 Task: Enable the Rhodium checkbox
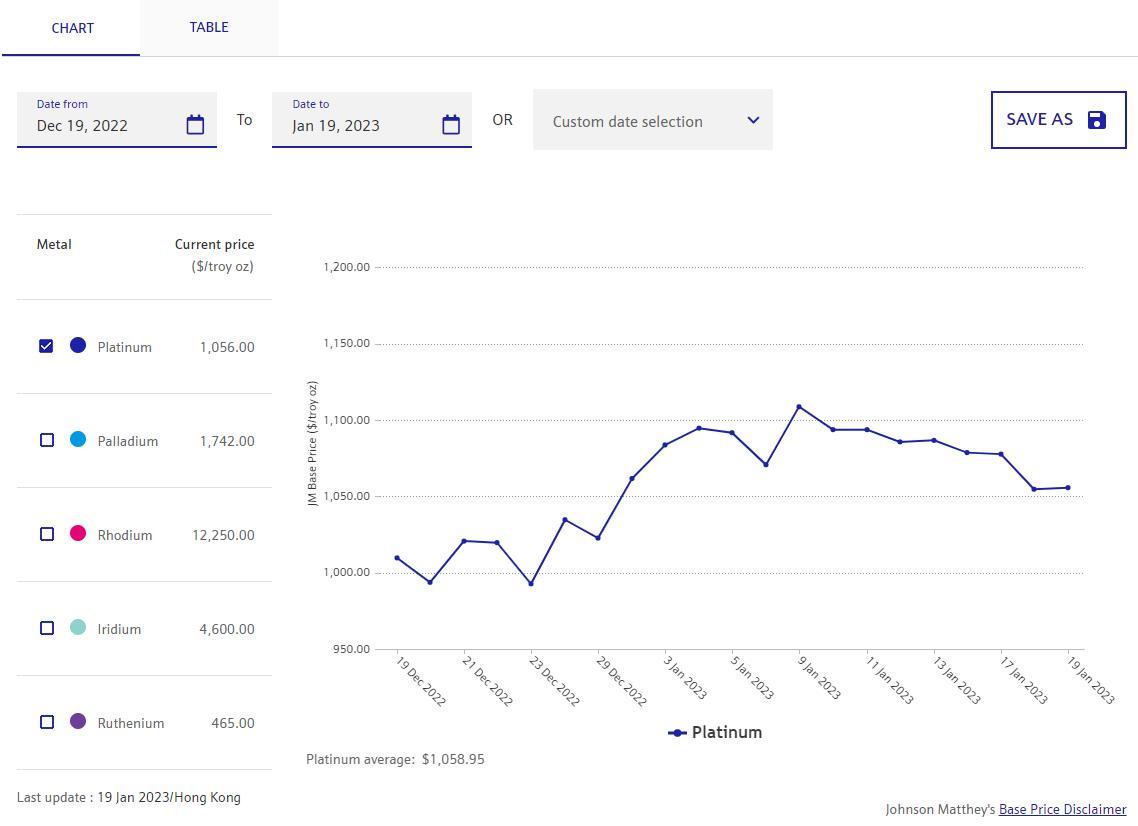point(46,534)
